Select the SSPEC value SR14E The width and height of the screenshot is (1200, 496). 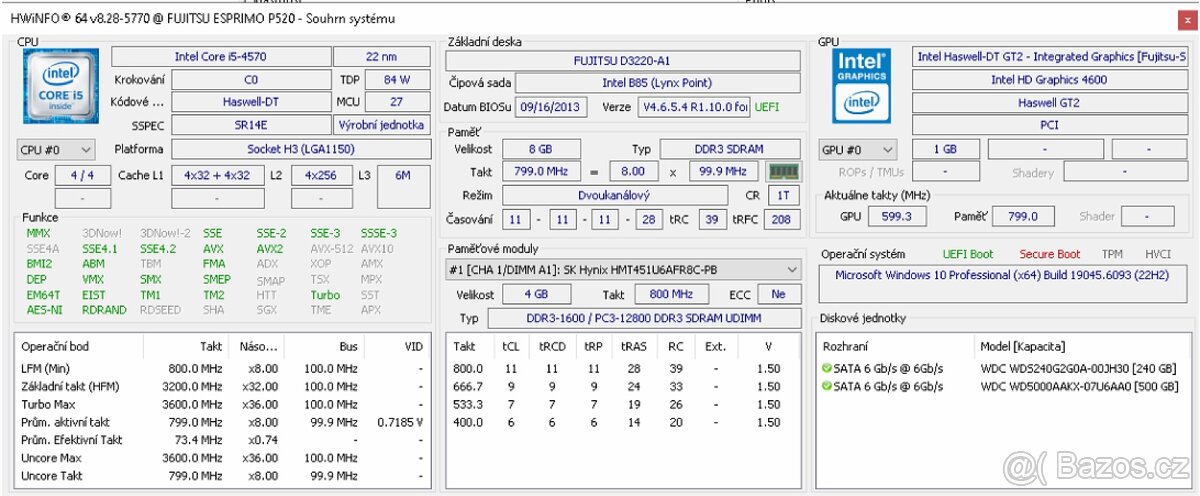tap(250, 125)
